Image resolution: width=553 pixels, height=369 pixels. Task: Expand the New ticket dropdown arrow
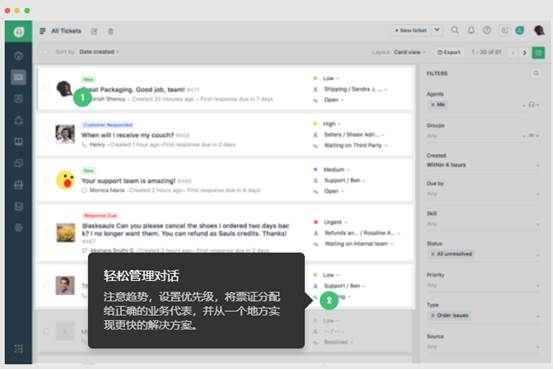click(x=437, y=30)
